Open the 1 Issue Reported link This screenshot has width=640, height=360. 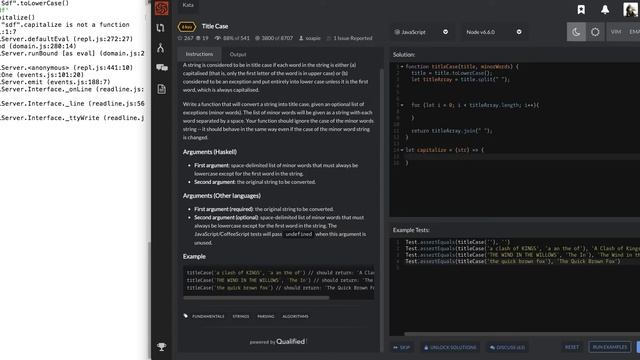pyautogui.click(x=353, y=38)
